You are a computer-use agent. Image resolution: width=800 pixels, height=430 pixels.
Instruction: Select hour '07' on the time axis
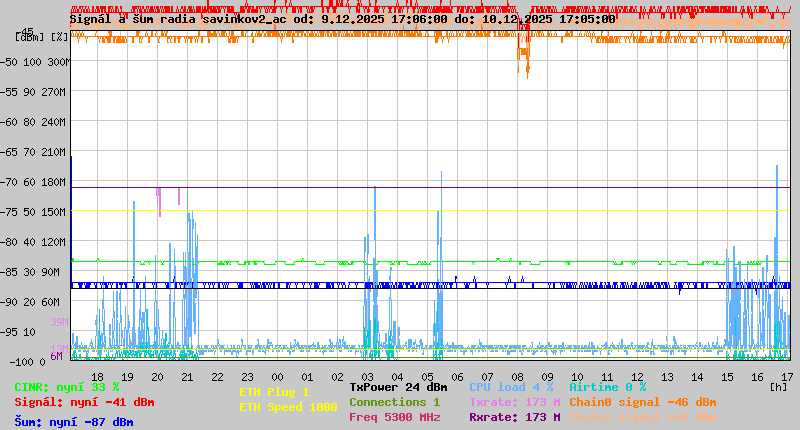487,377
